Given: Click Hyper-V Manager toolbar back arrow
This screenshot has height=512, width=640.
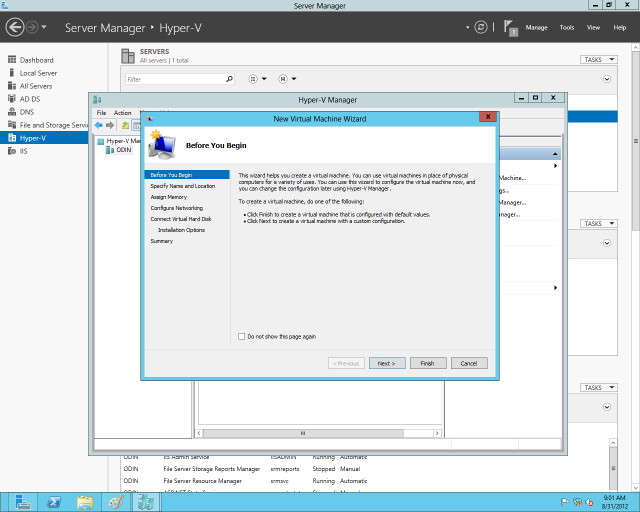Looking at the screenshot, I should pos(98,125).
